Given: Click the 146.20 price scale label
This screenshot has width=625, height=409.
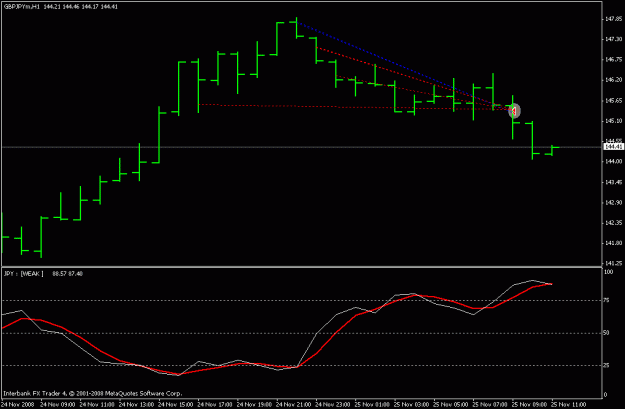Looking at the screenshot, I should click(614, 80).
